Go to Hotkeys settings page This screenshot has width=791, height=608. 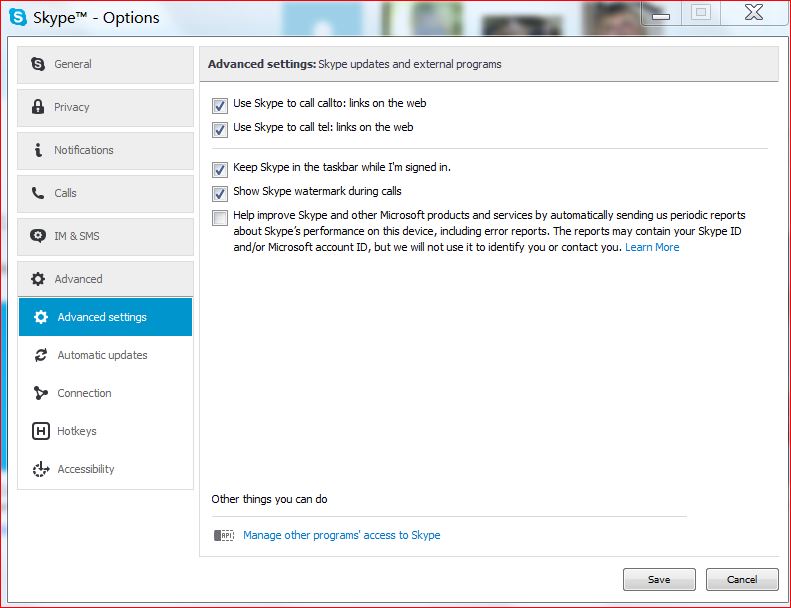pos(105,431)
